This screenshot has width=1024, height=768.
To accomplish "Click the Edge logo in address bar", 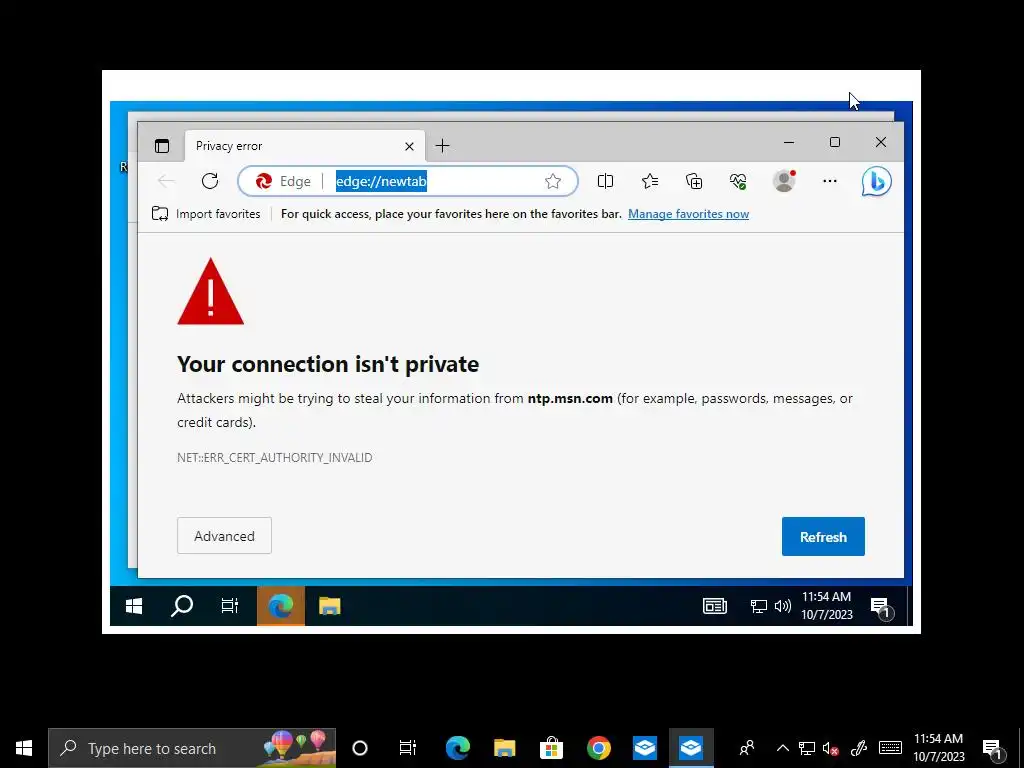I will pos(264,181).
